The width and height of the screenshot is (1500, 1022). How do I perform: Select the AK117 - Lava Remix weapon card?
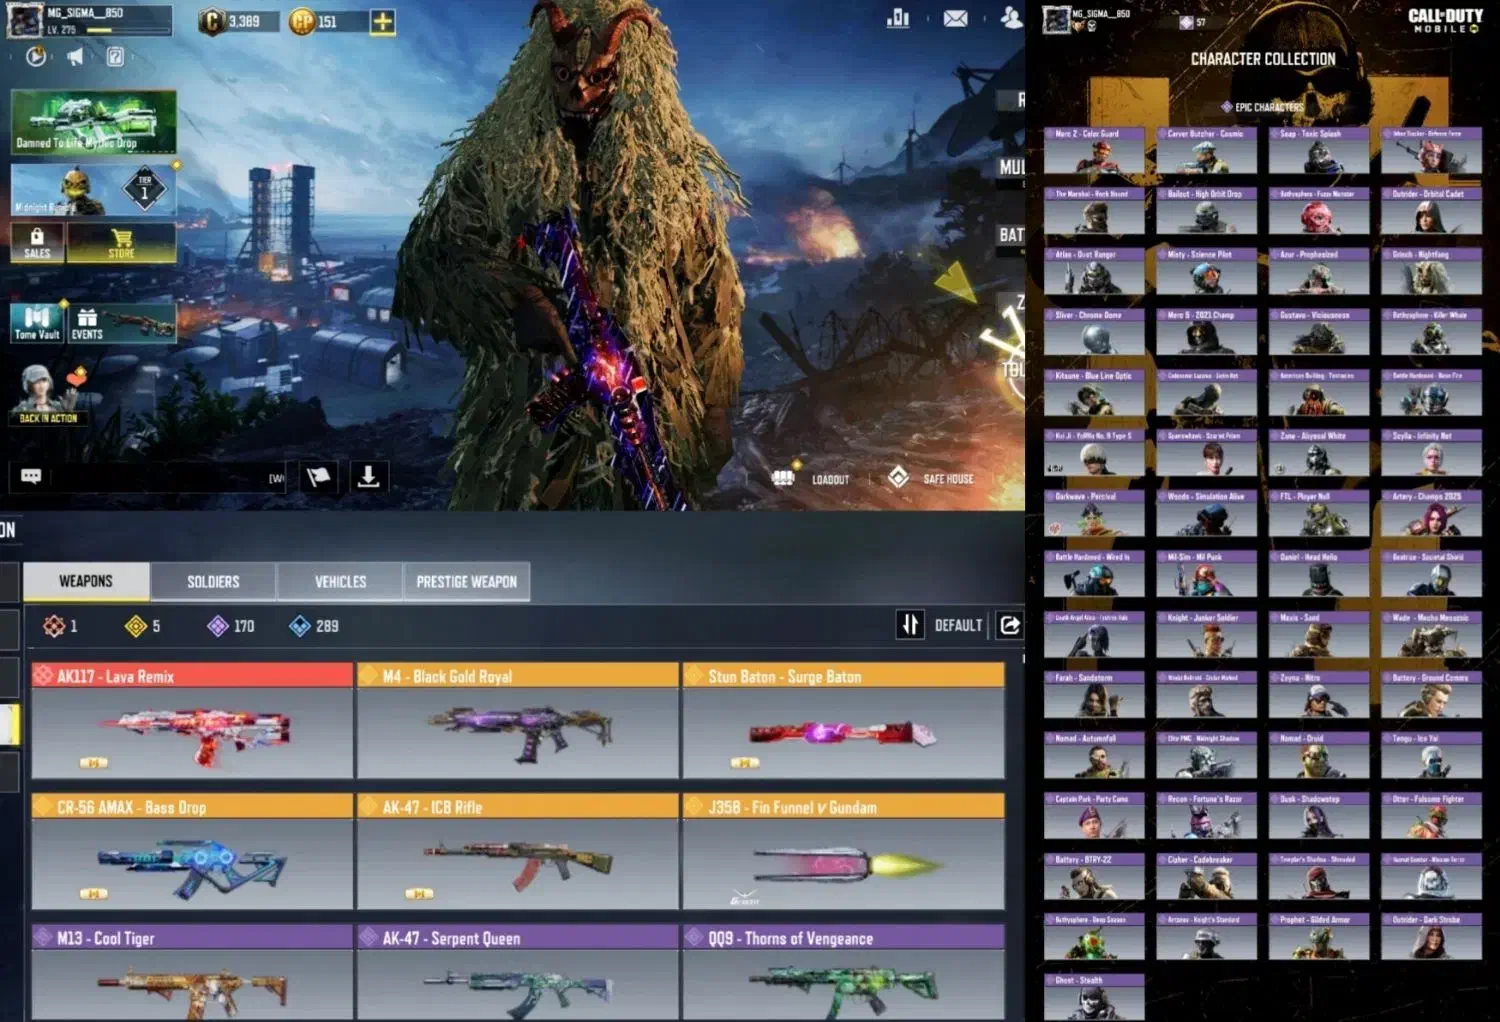click(x=192, y=720)
